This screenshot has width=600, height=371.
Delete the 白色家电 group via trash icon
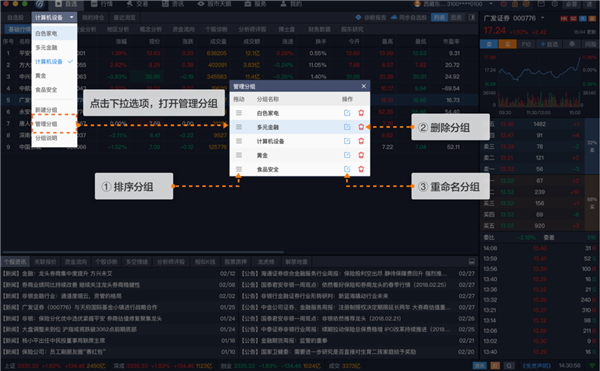tap(361, 113)
